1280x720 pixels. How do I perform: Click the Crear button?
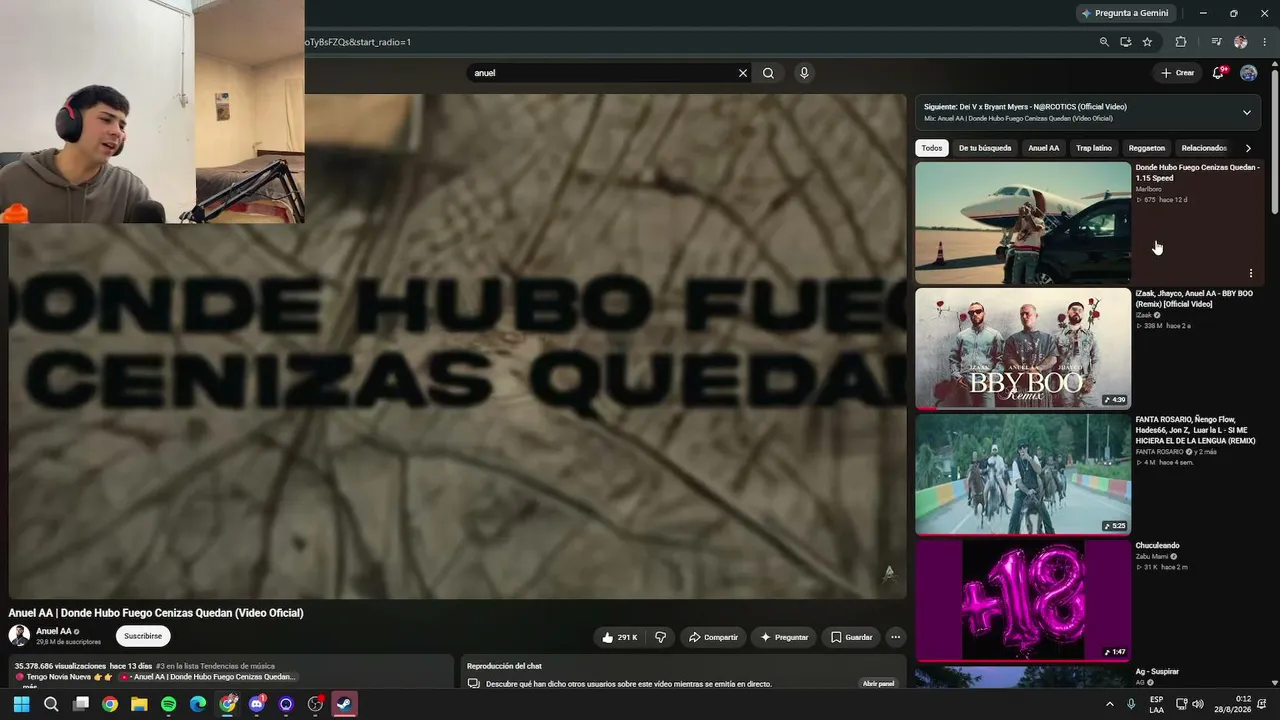(1177, 73)
